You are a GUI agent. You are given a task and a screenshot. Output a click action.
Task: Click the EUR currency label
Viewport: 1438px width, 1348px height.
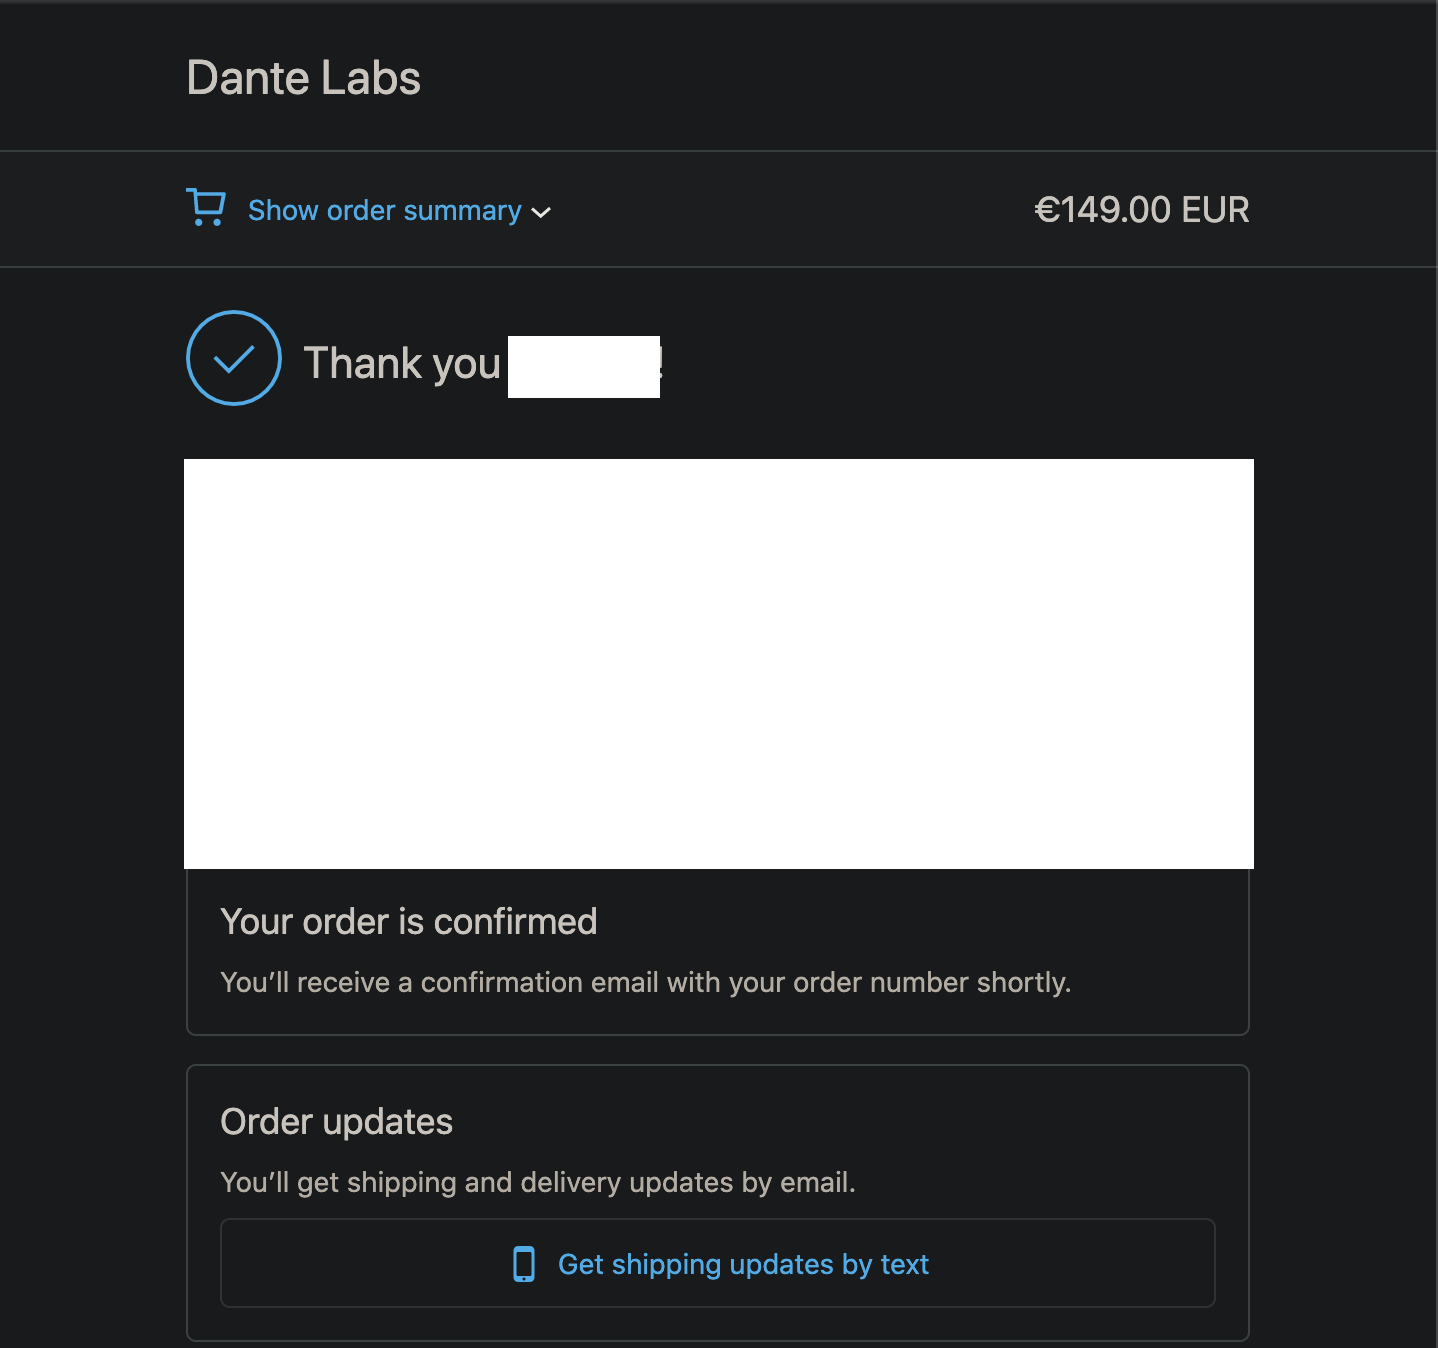[x=1216, y=210]
